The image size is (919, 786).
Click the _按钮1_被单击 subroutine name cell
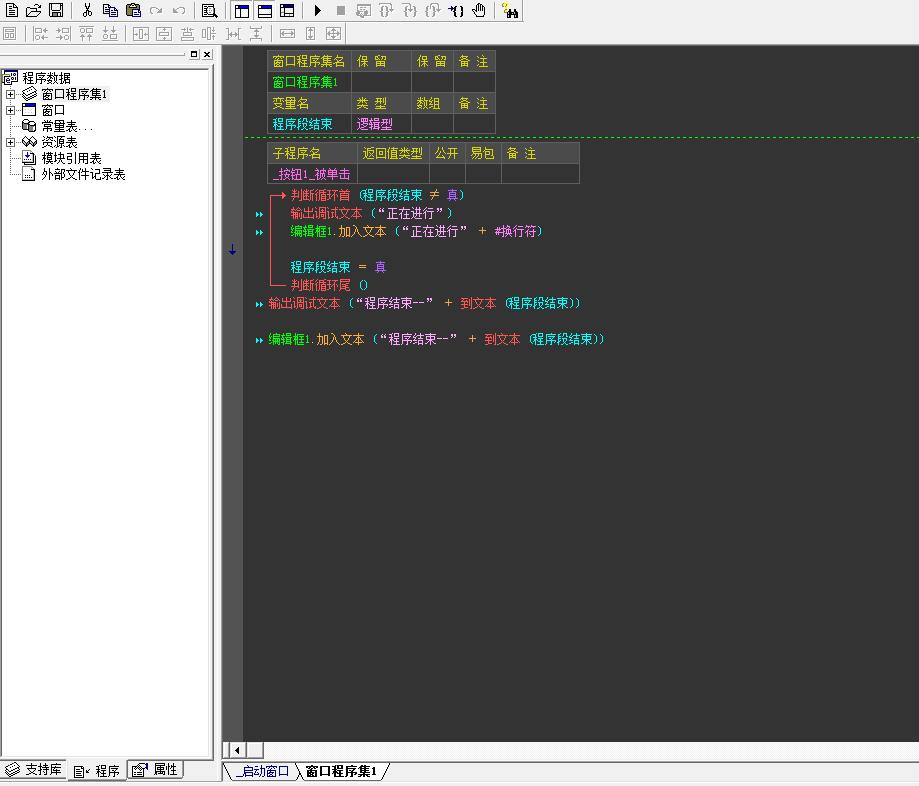[312, 174]
